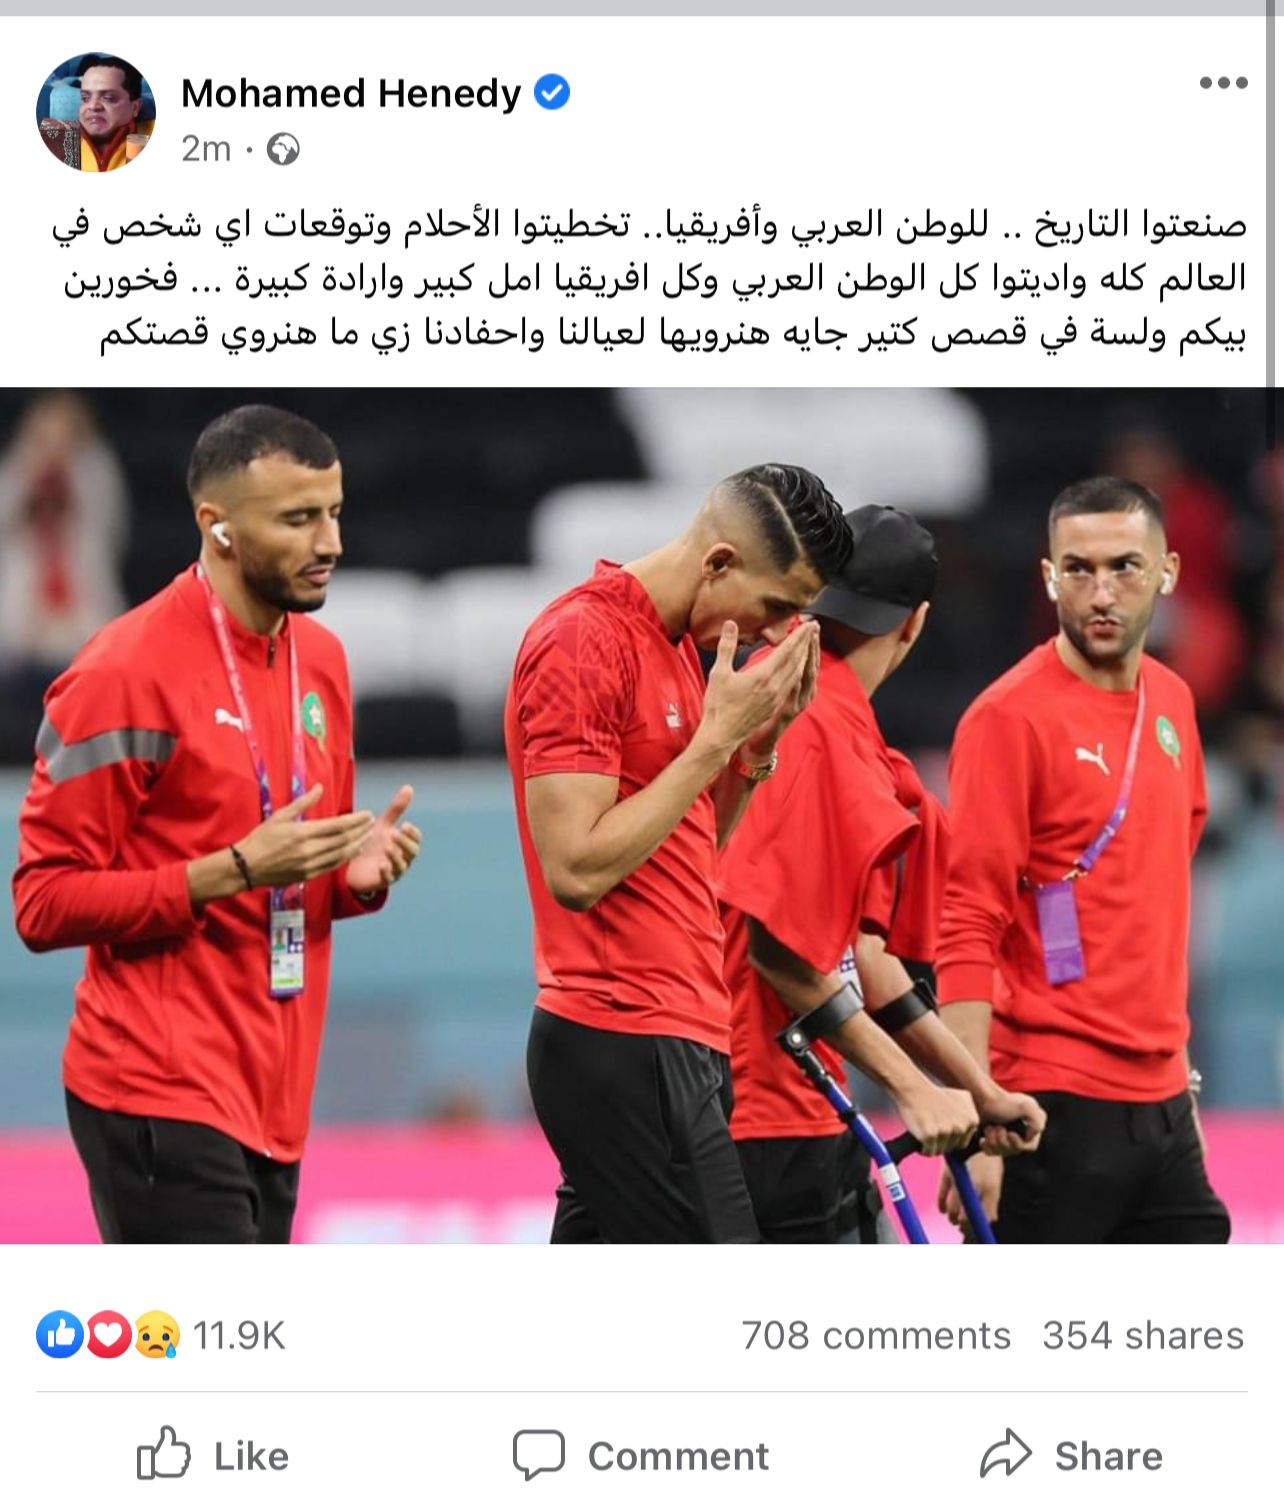Click the sad face reaction icon
This screenshot has height=1507, width=1284.
(157, 1335)
